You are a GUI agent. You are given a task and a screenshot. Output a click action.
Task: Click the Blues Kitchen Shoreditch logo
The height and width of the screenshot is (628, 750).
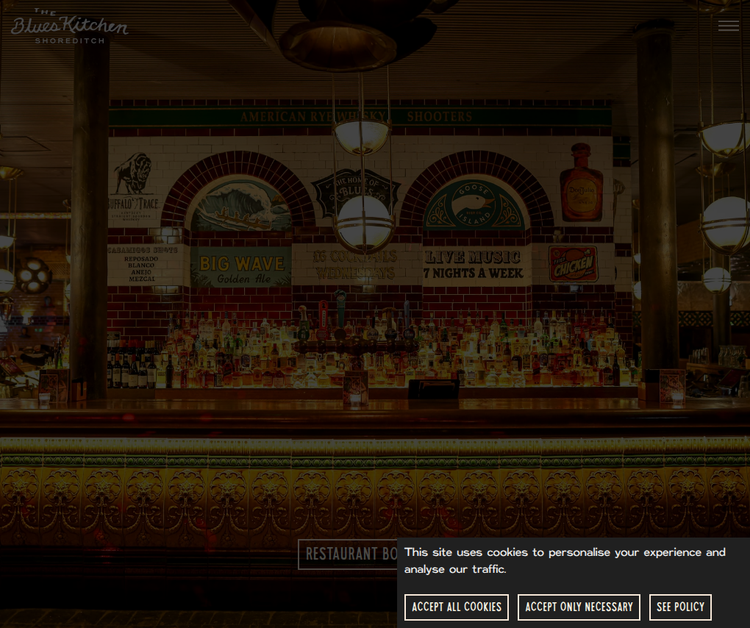[69, 26]
